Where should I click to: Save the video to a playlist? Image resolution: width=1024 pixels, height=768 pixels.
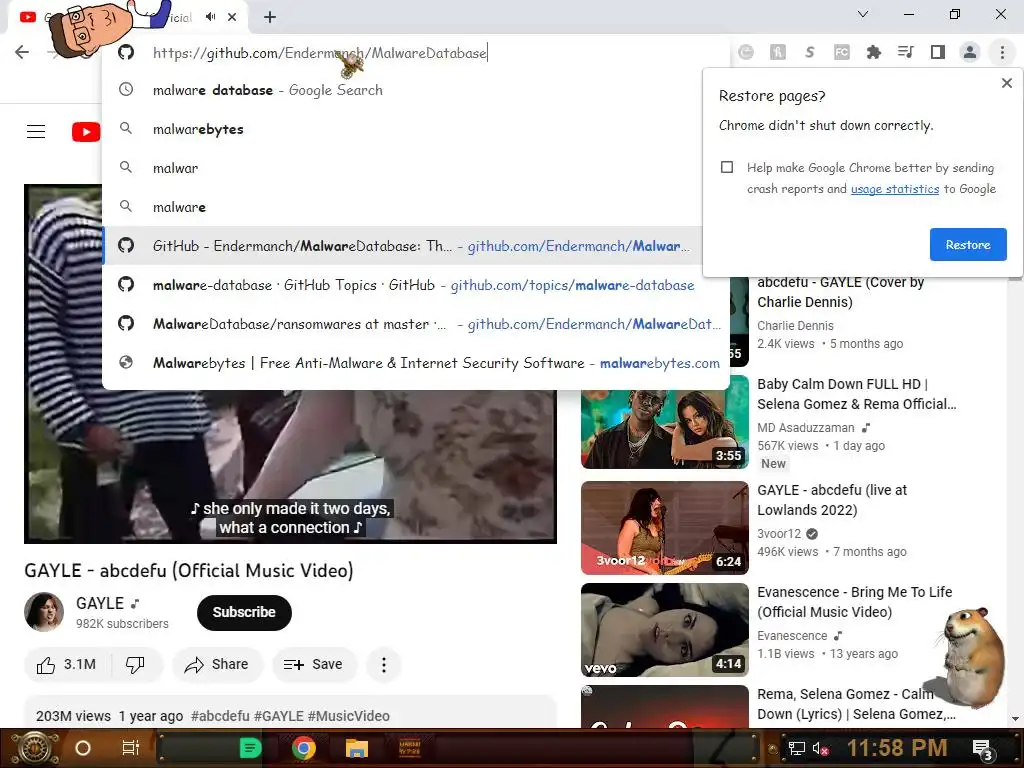point(314,665)
